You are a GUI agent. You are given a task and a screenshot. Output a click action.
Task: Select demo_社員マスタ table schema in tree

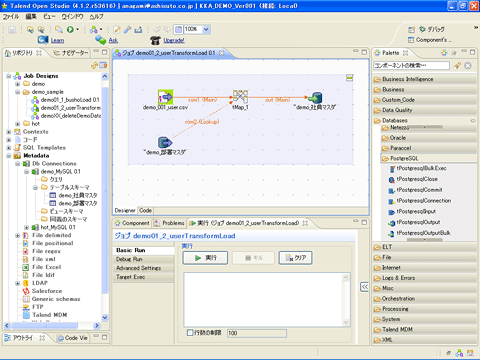tap(73, 195)
